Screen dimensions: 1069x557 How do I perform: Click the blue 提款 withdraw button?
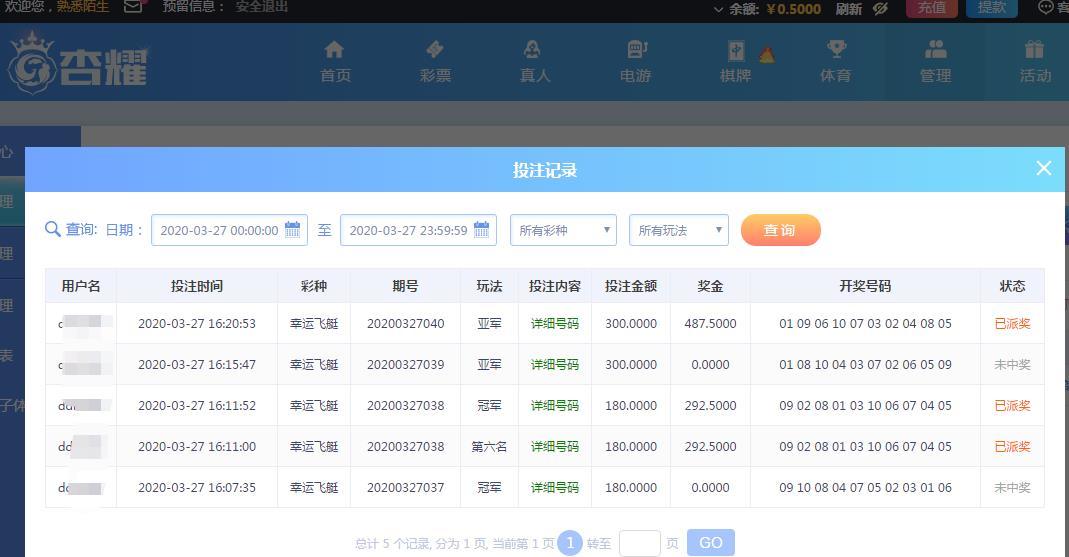[x=991, y=7]
